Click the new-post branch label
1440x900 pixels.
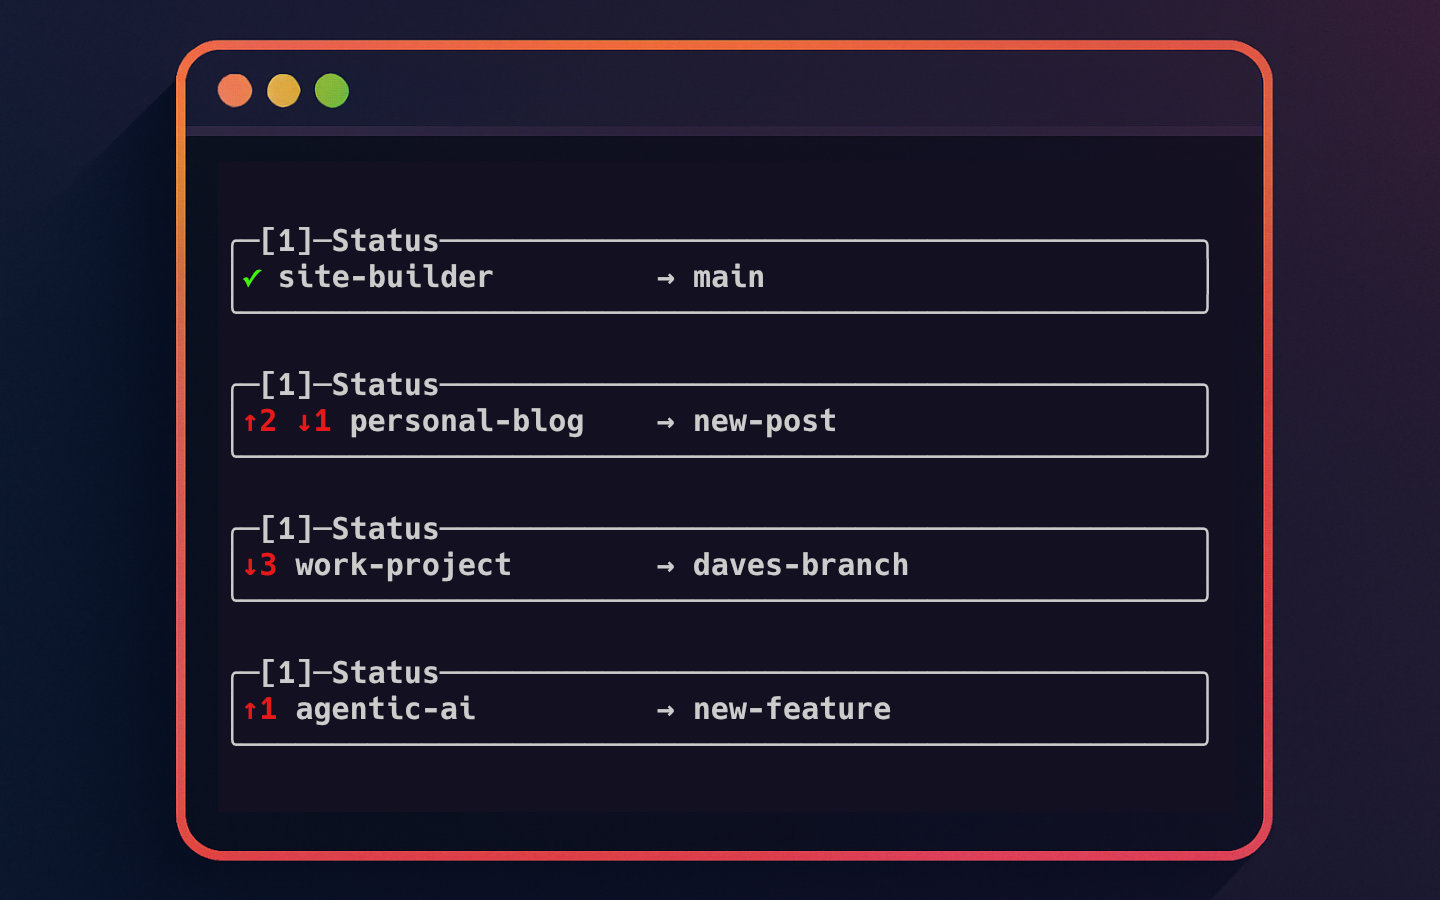[x=765, y=421]
